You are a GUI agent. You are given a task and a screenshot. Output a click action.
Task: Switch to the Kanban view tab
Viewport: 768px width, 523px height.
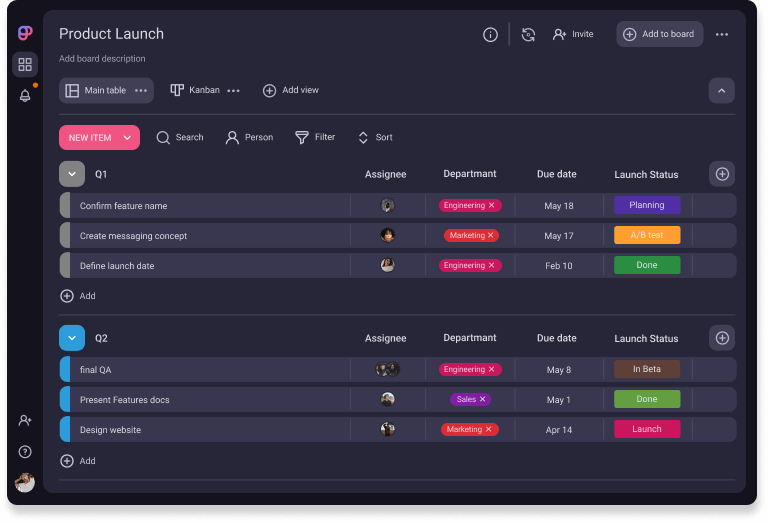(x=196, y=90)
